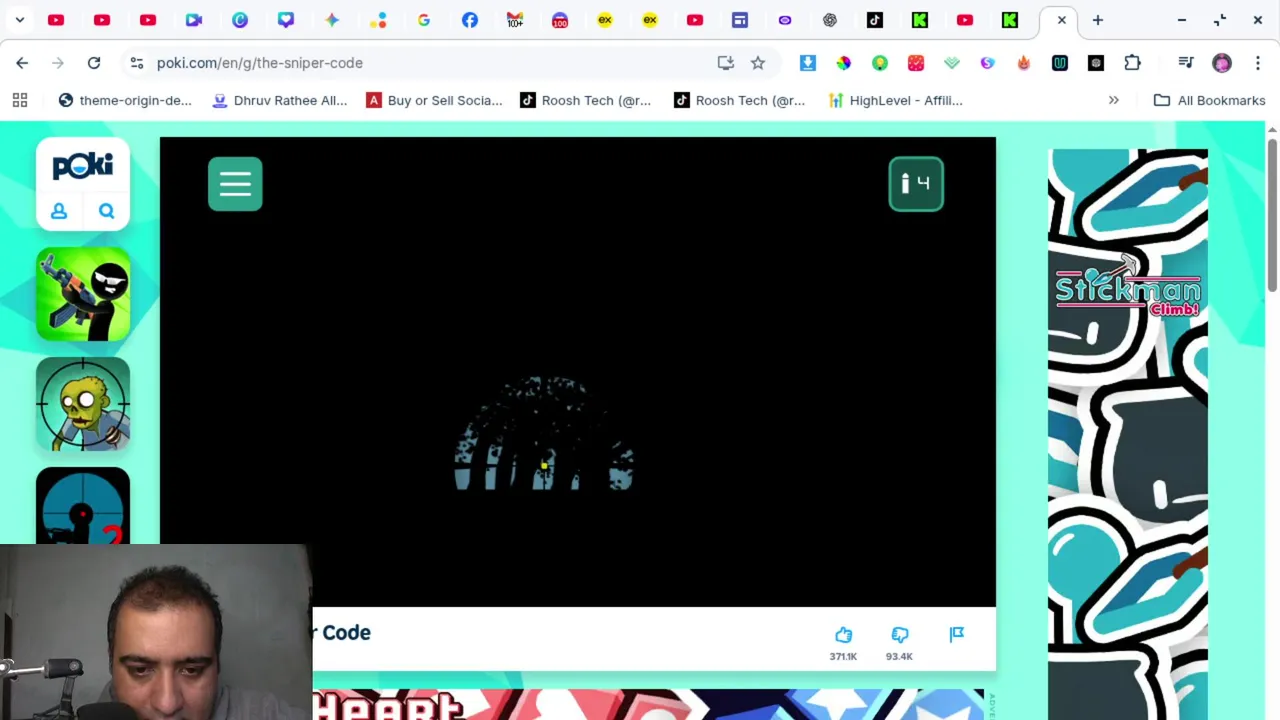
Task: Bookmark this page with the star icon
Action: point(758,63)
